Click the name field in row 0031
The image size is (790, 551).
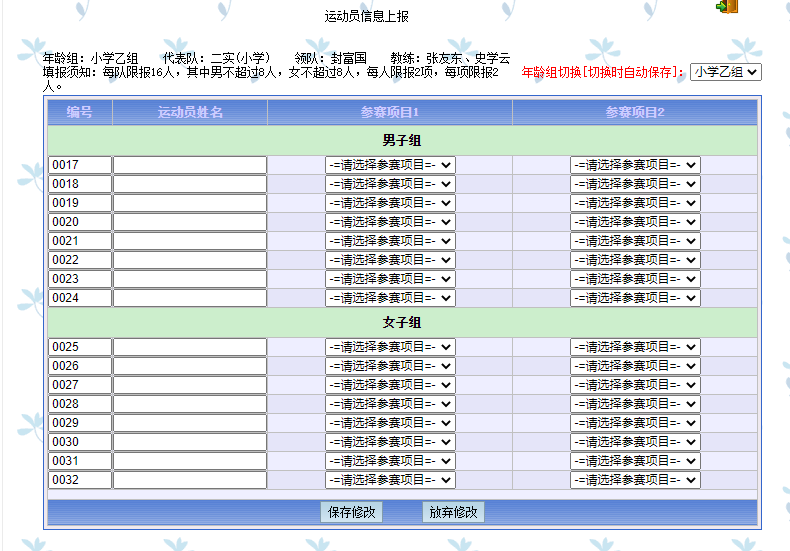(190, 461)
